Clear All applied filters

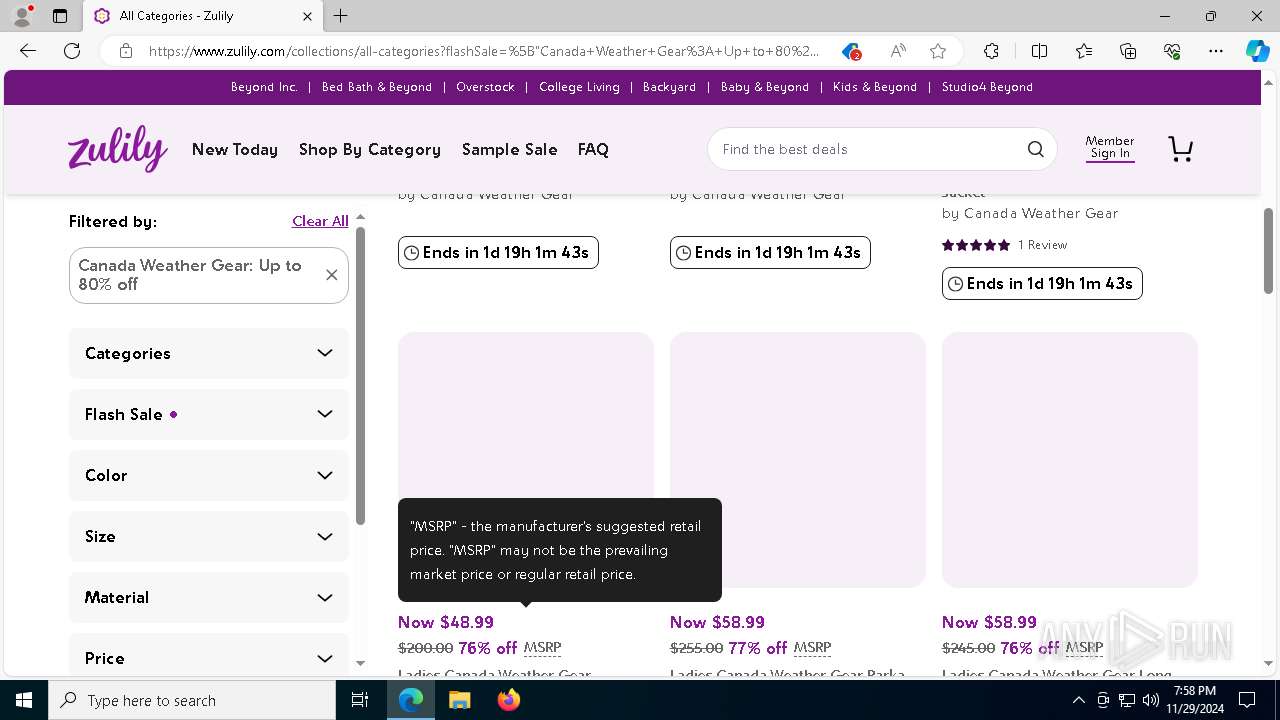tap(320, 221)
